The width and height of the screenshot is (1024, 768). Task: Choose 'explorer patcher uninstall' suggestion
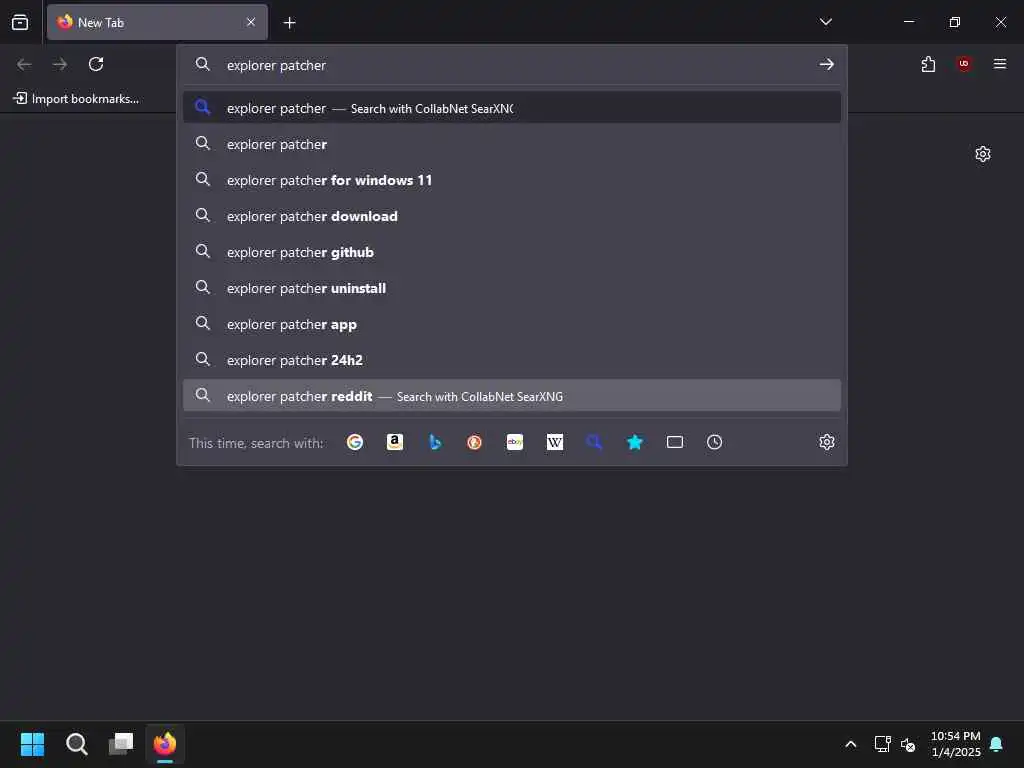point(511,288)
